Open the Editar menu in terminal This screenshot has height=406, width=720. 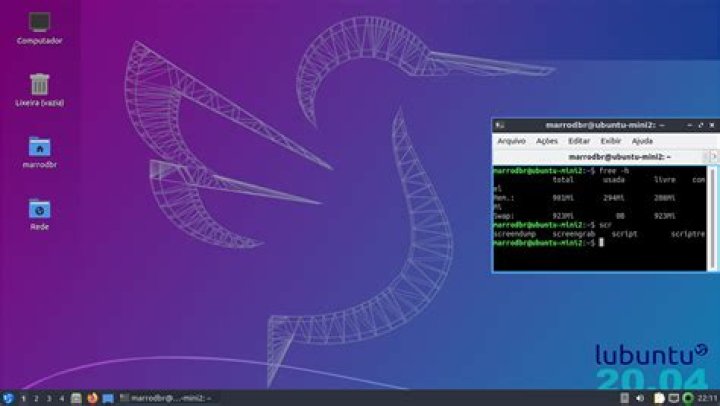(x=579, y=141)
